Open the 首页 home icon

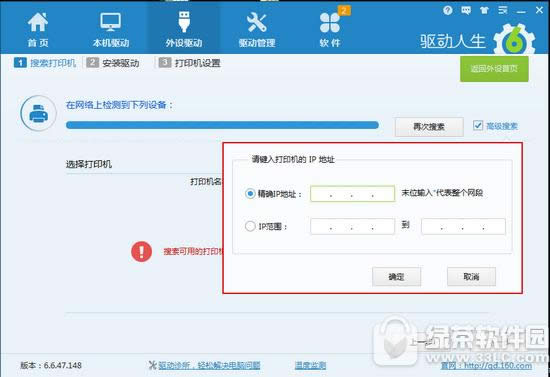coord(38,22)
